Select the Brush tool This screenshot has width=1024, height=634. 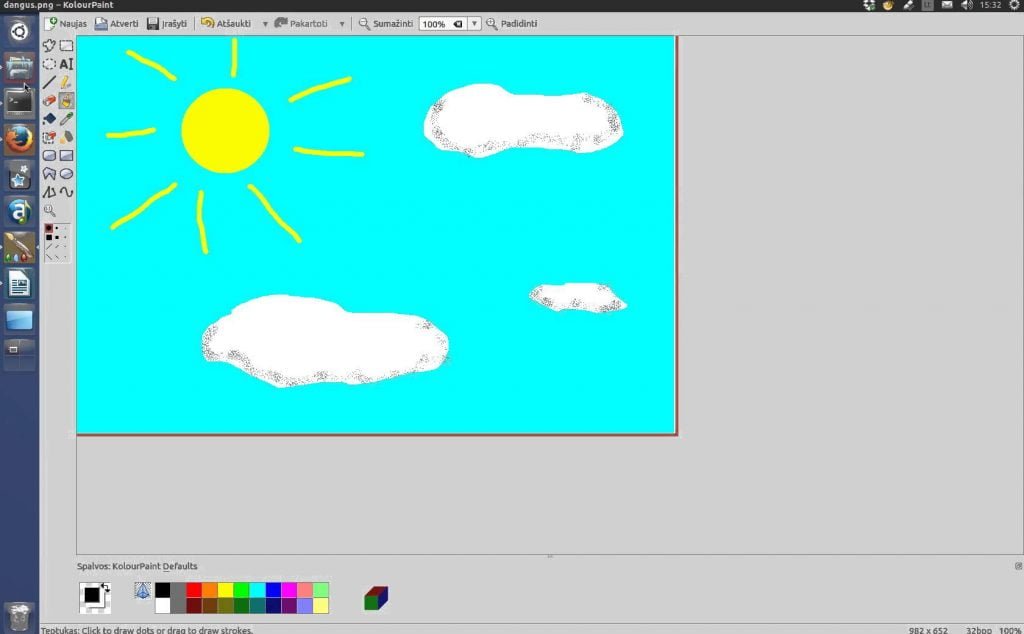[x=67, y=101]
